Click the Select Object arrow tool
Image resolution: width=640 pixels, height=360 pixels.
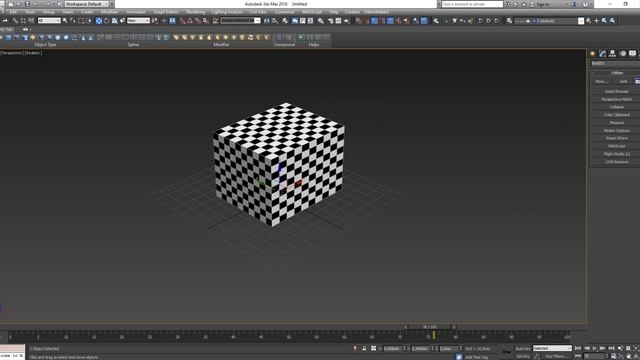coord(64,20)
